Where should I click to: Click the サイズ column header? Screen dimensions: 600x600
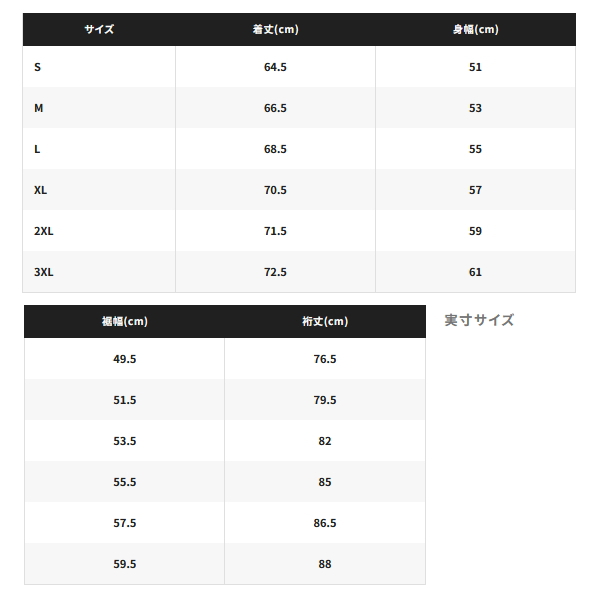[99, 29]
